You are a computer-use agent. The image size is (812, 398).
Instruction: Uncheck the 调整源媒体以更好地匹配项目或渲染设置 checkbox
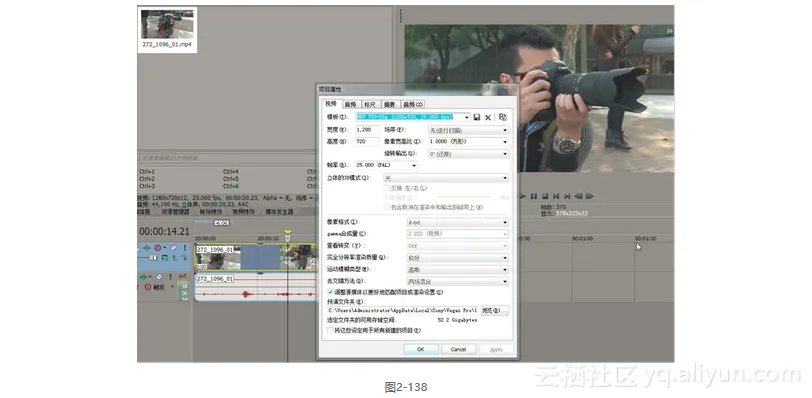(x=330, y=292)
